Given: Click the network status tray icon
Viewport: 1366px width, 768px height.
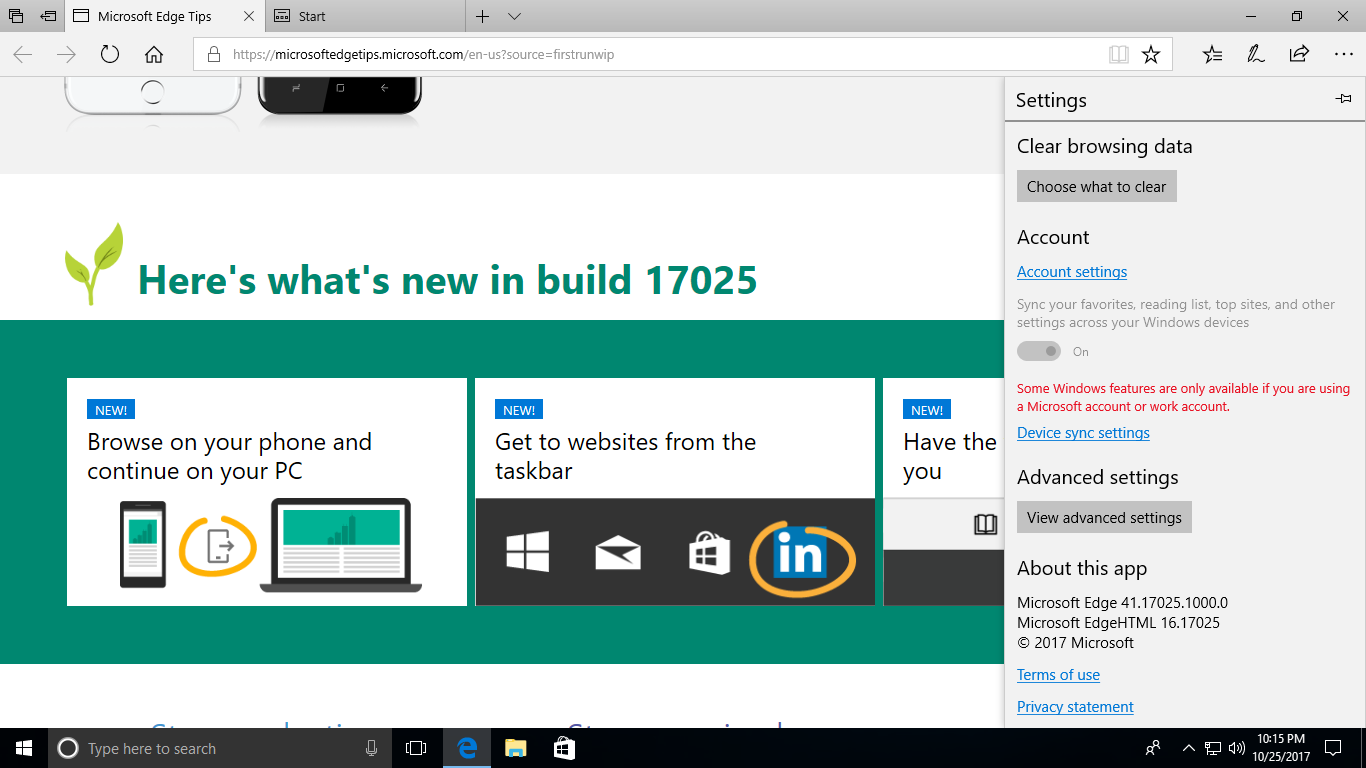Looking at the screenshot, I should click(1213, 748).
